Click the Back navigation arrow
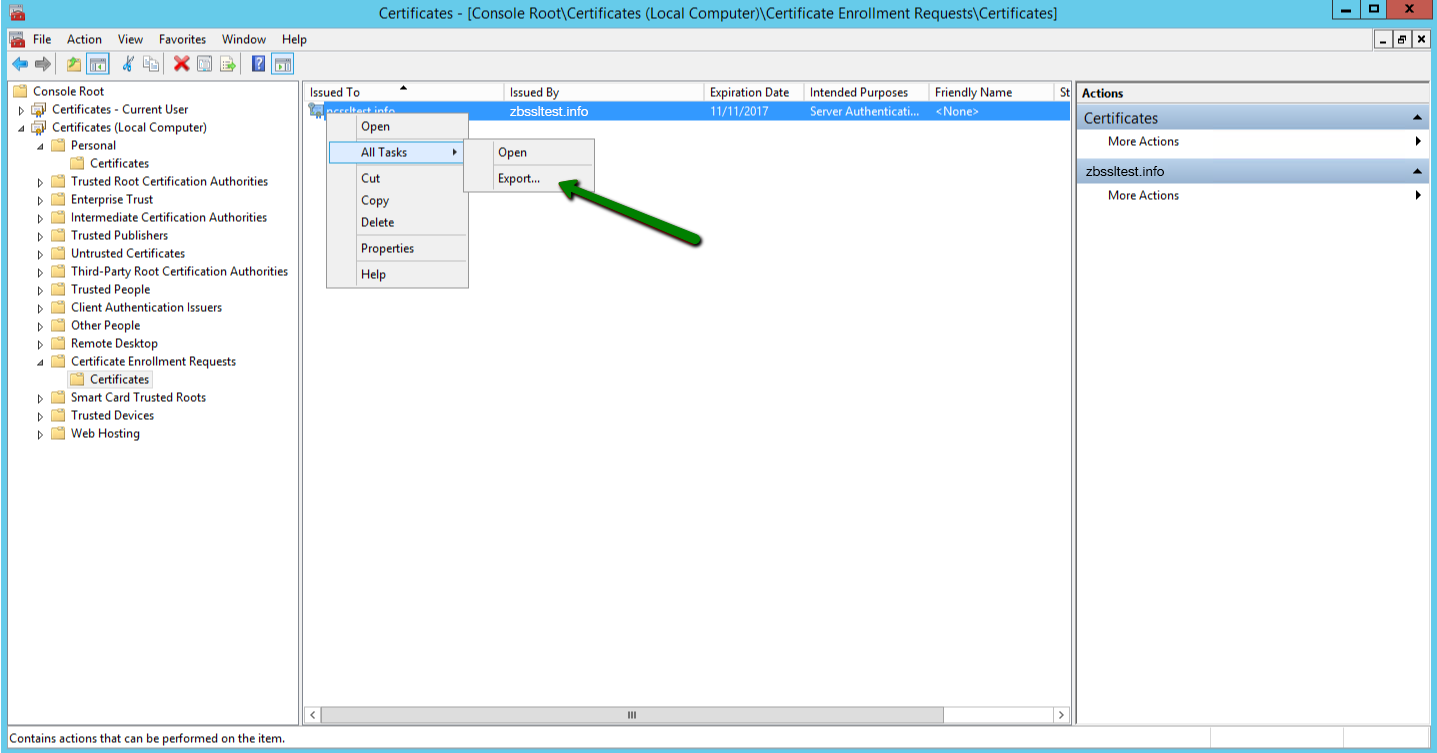The width and height of the screenshot is (1437, 753). [x=19, y=63]
